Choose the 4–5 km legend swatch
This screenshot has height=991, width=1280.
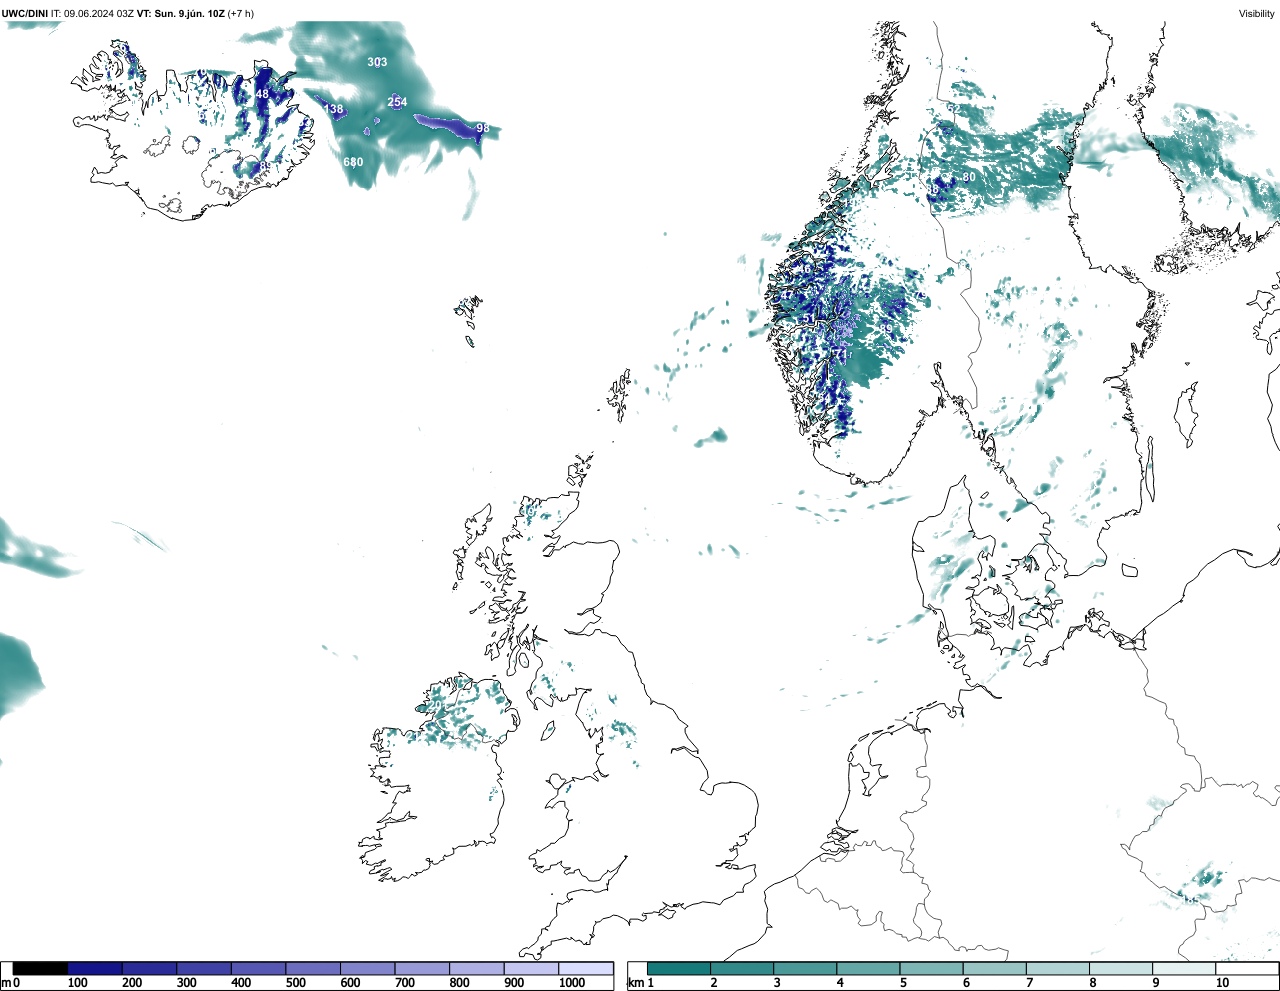pyautogui.click(x=868, y=969)
